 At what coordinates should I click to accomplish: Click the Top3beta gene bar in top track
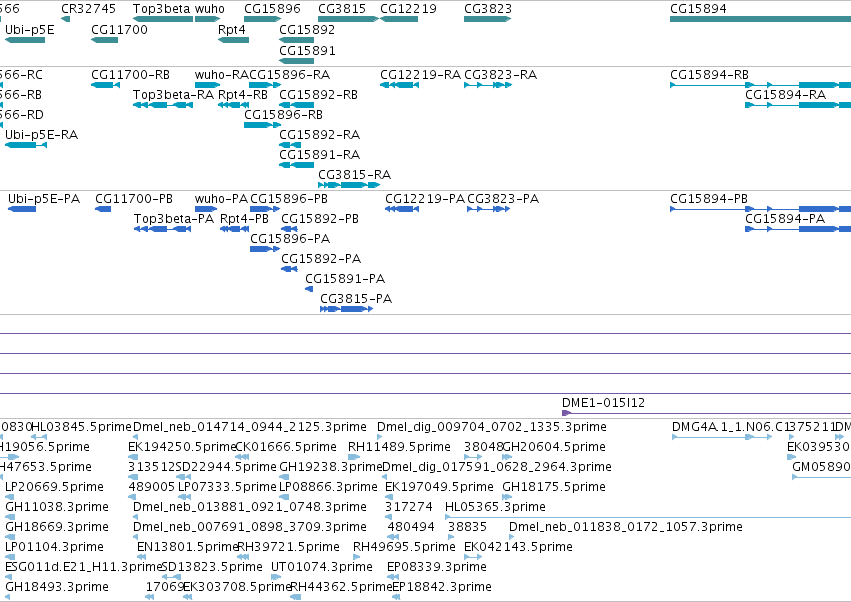click(163, 20)
